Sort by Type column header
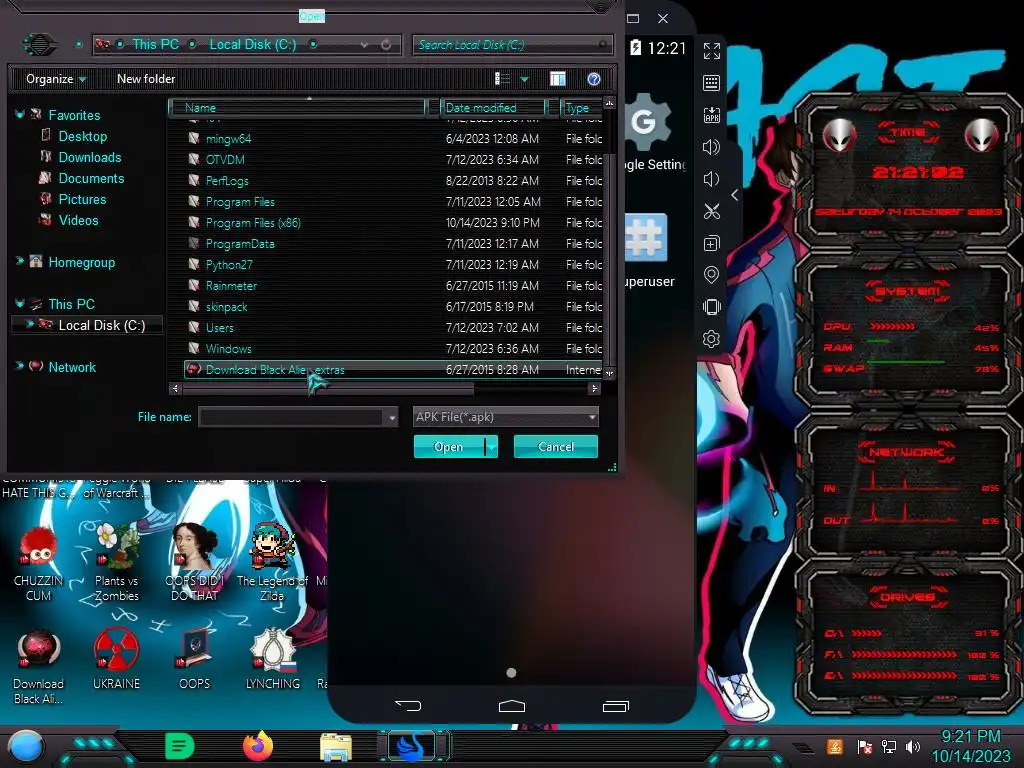 click(x=581, y=108)
